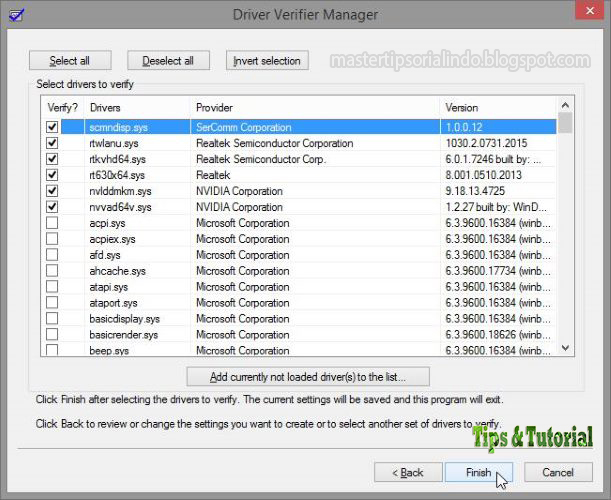Tick the basicrender.sys checkbox
Image resolution: width=611 pixels, height=500 pixels.
click(x=52, y=334)
